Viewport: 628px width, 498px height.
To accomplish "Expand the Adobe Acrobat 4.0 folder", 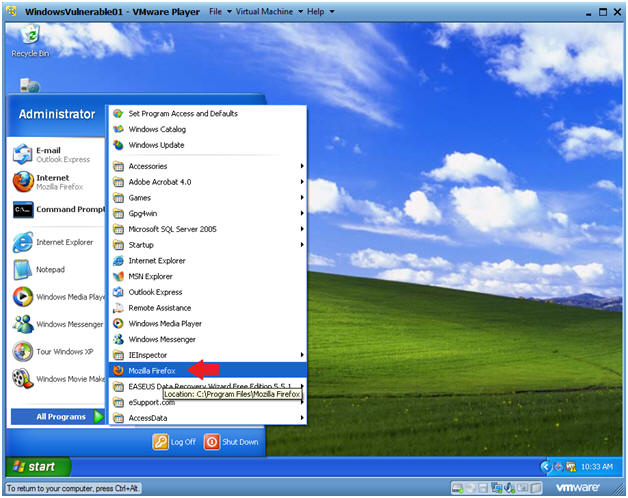I will tap(207, 182).
